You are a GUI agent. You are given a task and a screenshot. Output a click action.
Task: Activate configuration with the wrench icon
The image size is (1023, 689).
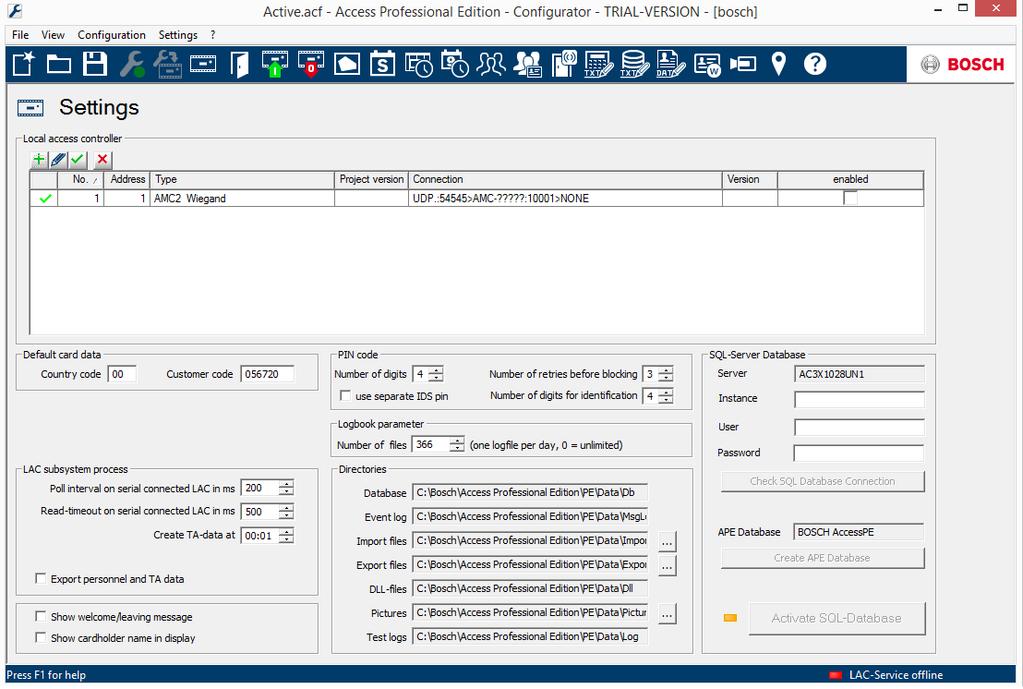tap(131, 64)
